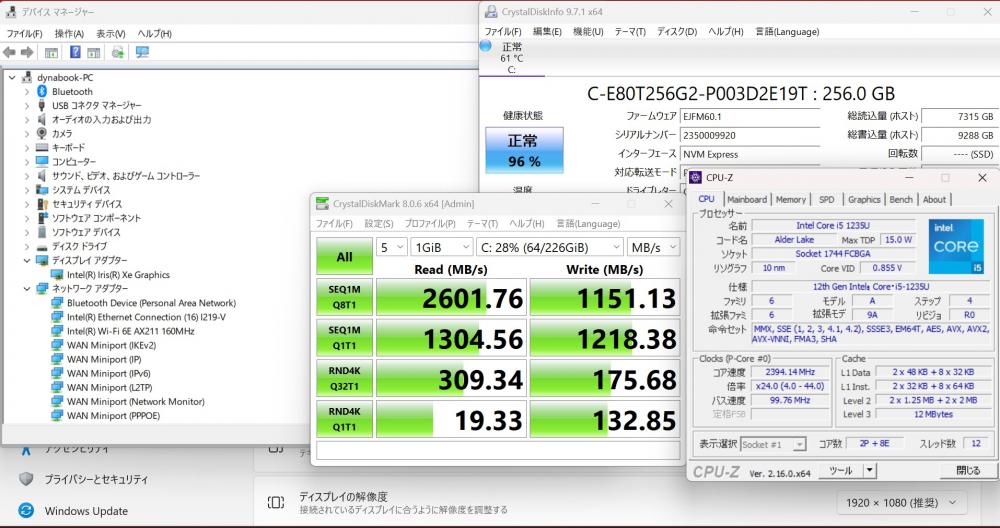Click the Intel Core i5 logo in CPU-Z
The image size is (1000, 528).
pyautogui.click(x=956, y=246)
